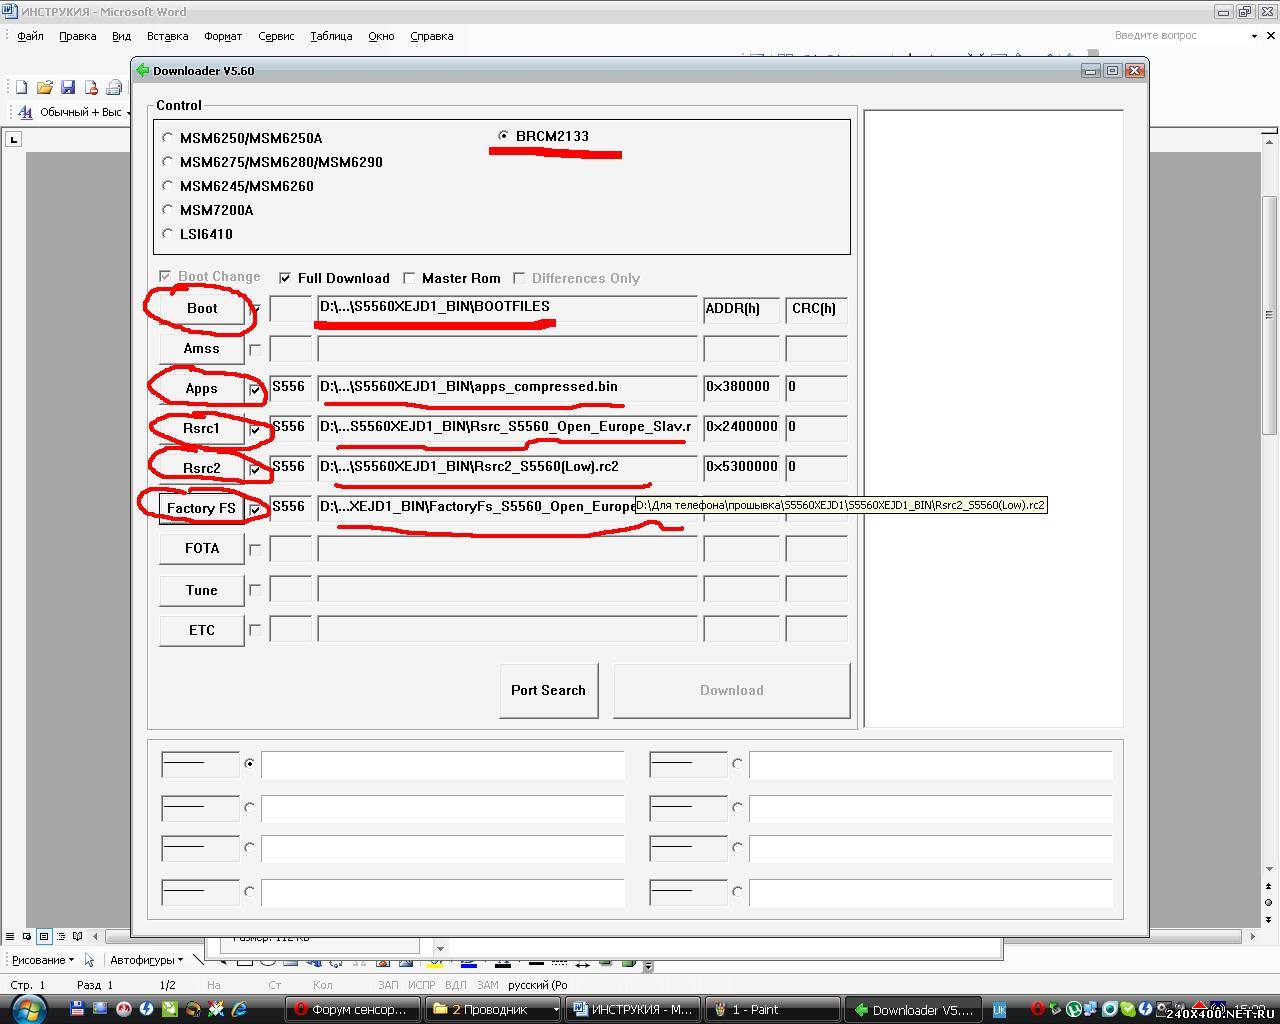Select MSM6245/MSM6260 radio option
The height and width of the screenshot is (1024, 1280).
click(168, 186)
